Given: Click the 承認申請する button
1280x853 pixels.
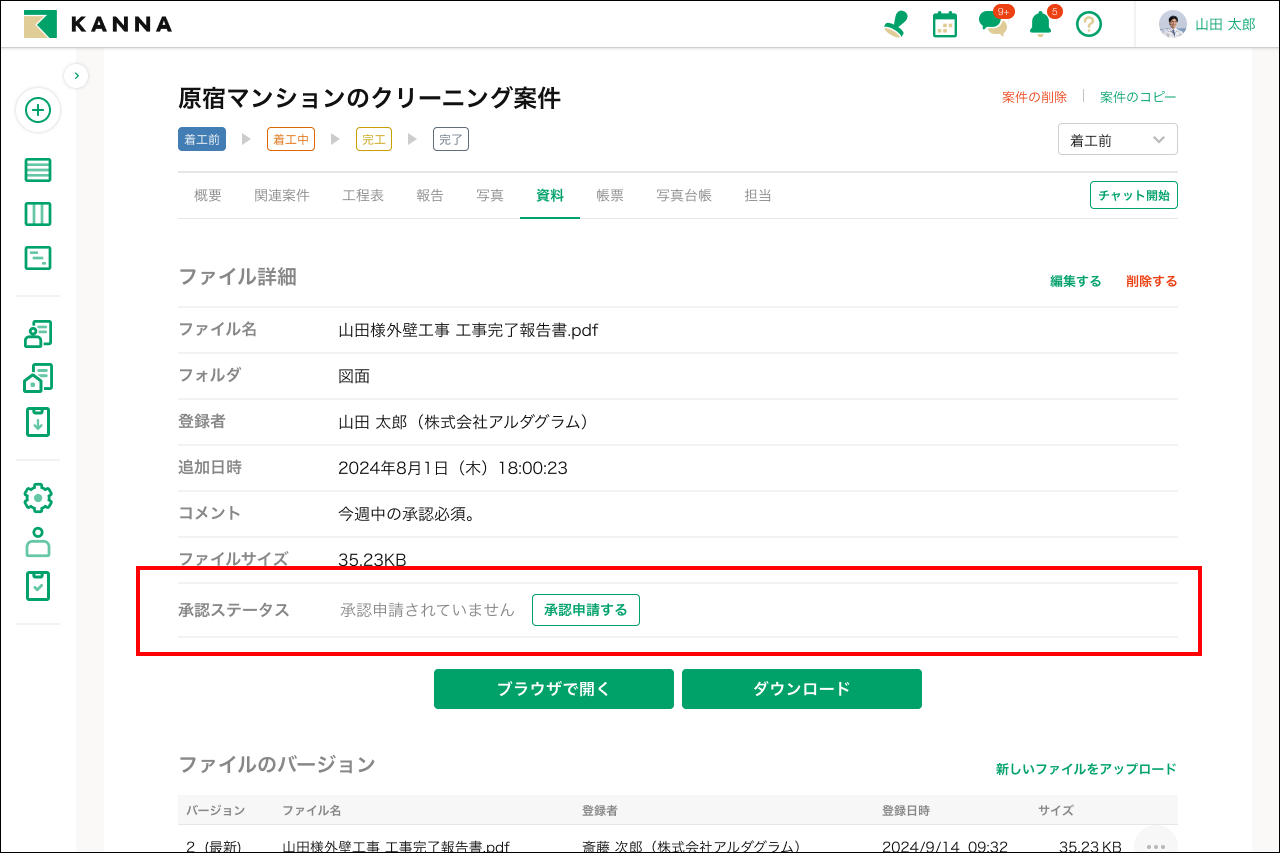Looking at the screenshot, I should point(585,610).
